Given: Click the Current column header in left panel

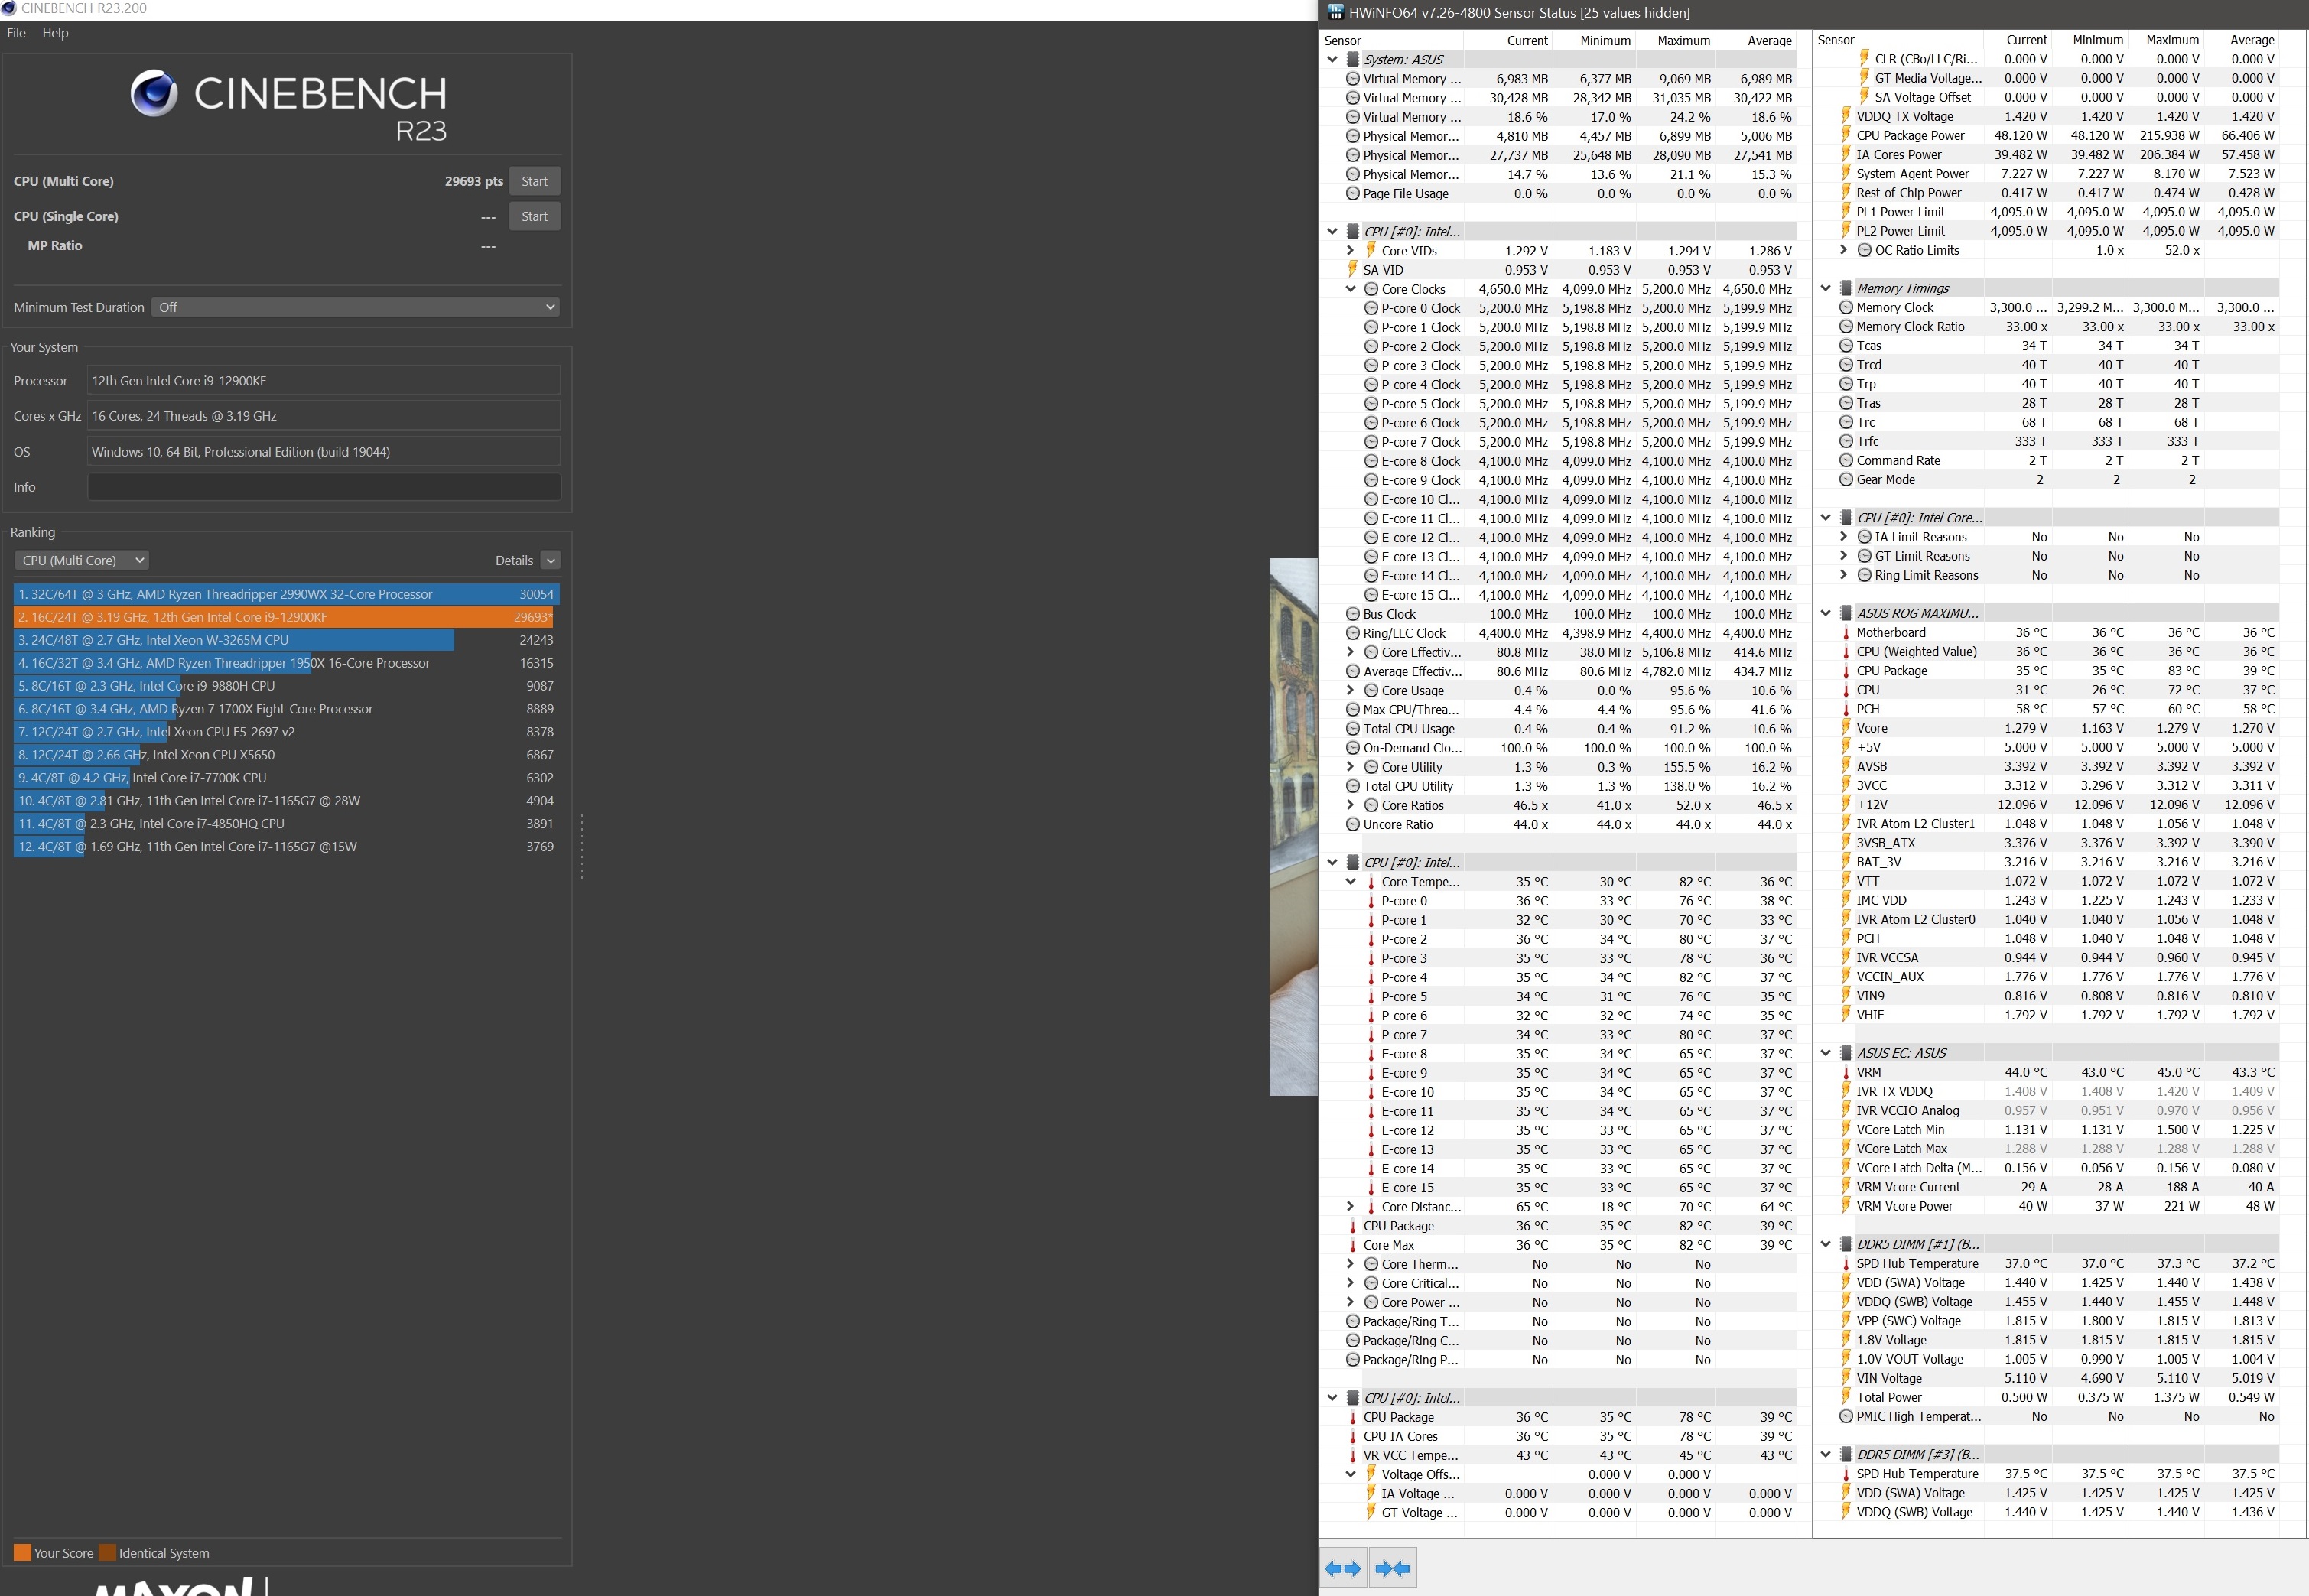Looking at the screenshot, I should (1527, 40).
